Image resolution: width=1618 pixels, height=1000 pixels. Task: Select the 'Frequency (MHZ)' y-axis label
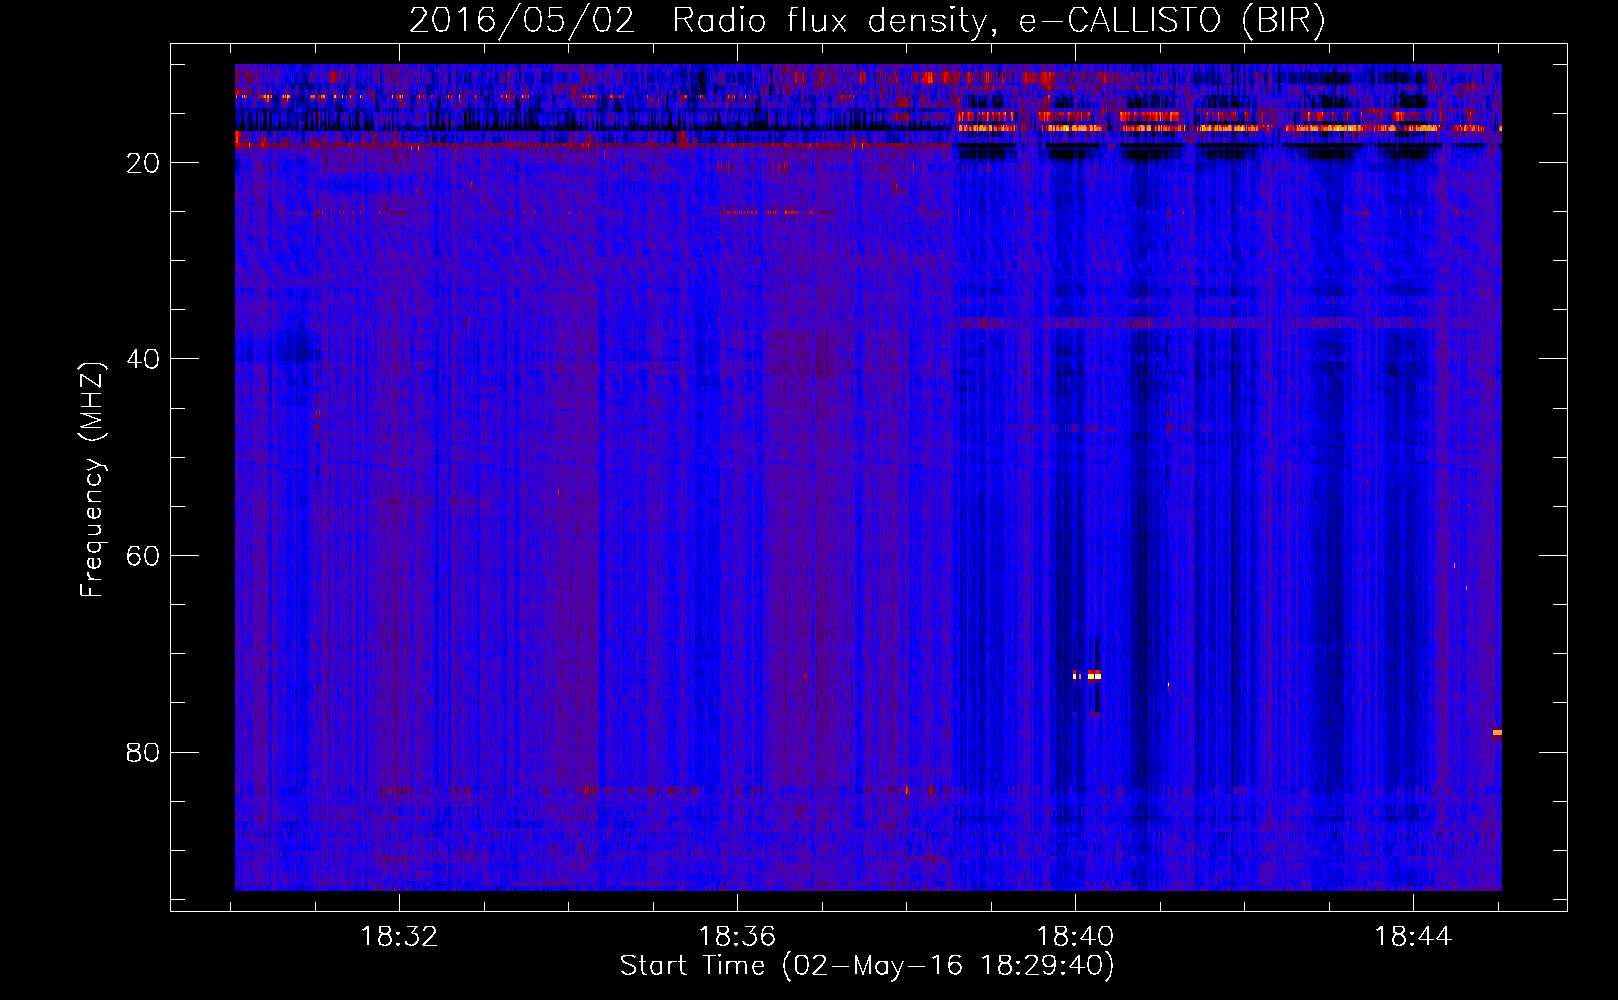tap(91, 480)
